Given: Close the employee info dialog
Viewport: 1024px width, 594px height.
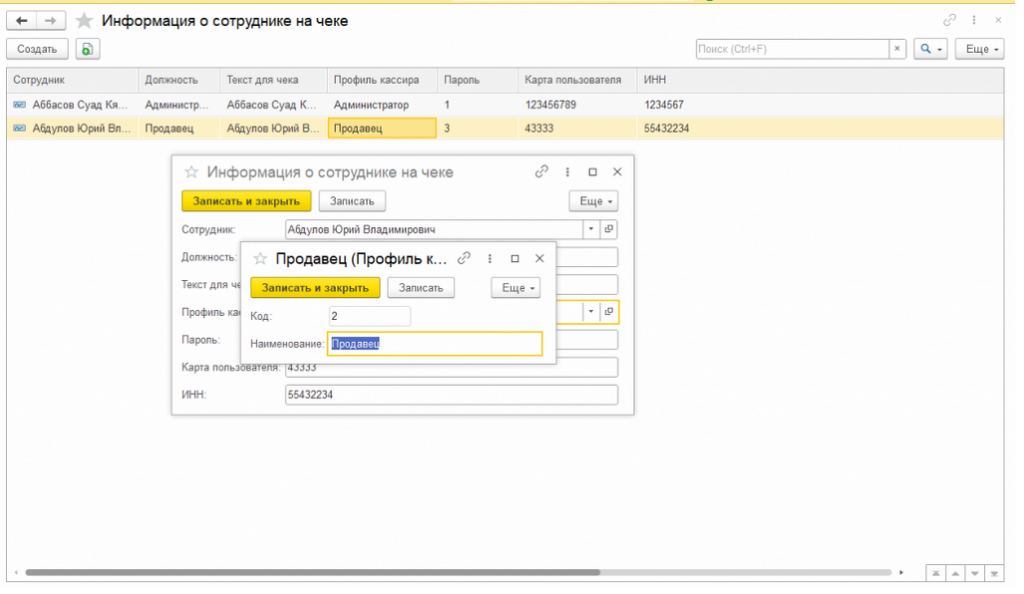Looking at the screenshot, I should point(617,172).
